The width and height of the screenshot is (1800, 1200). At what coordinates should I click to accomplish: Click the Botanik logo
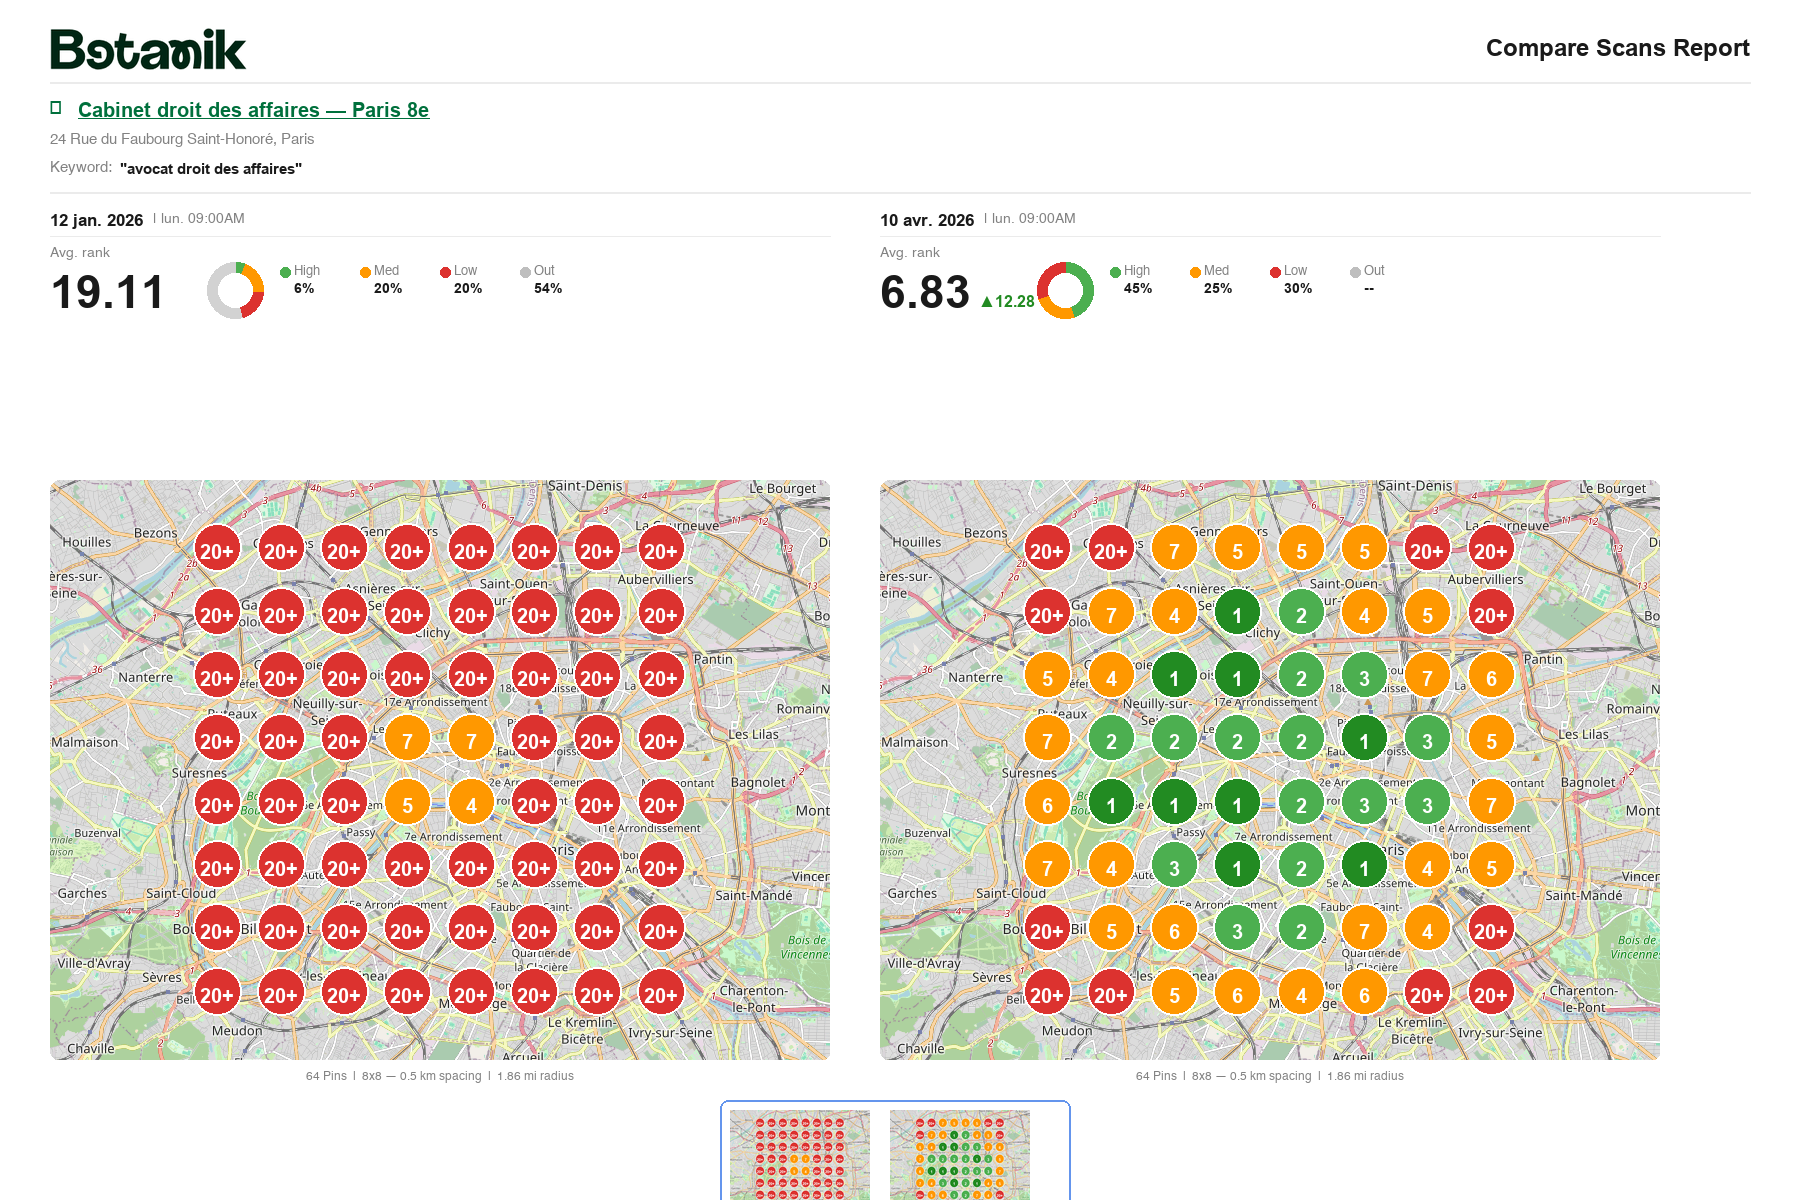[148, 50]
